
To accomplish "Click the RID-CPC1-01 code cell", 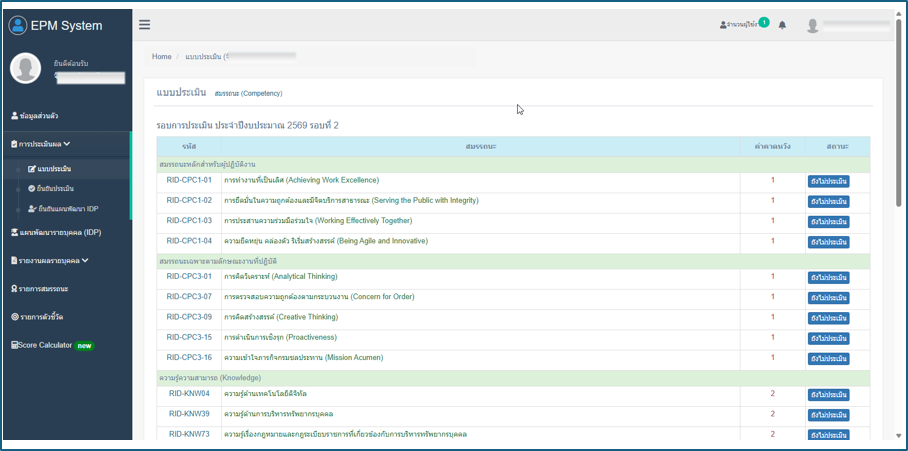I will (189, 180).
